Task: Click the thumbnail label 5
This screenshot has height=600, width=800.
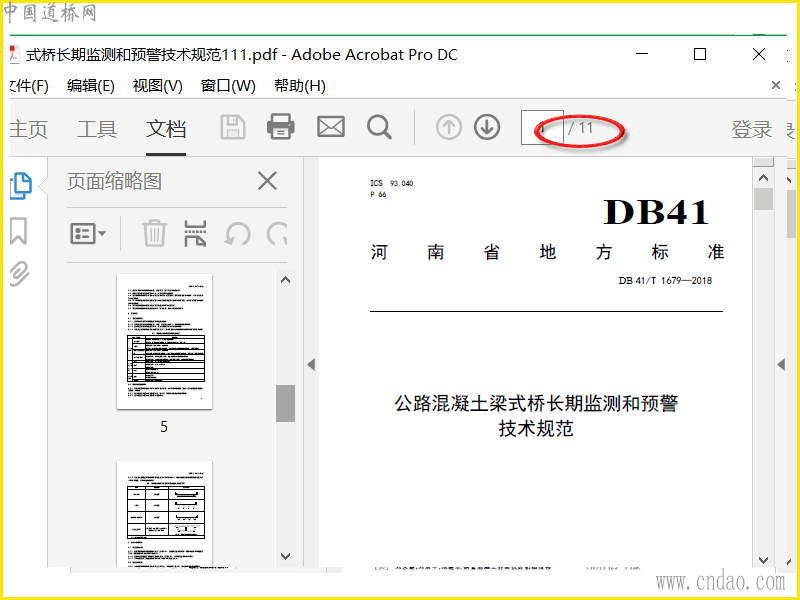Action: click(x=164, y=427)
